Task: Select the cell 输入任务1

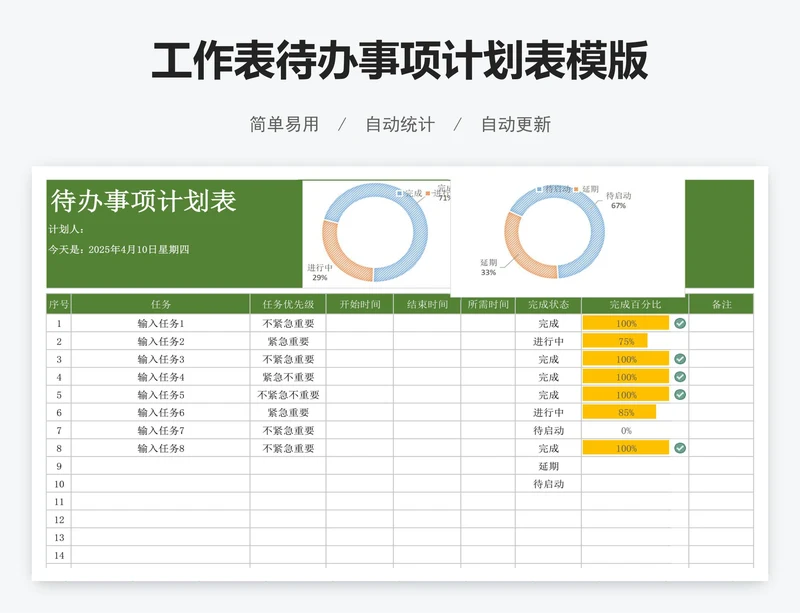Action: (161, 323)
